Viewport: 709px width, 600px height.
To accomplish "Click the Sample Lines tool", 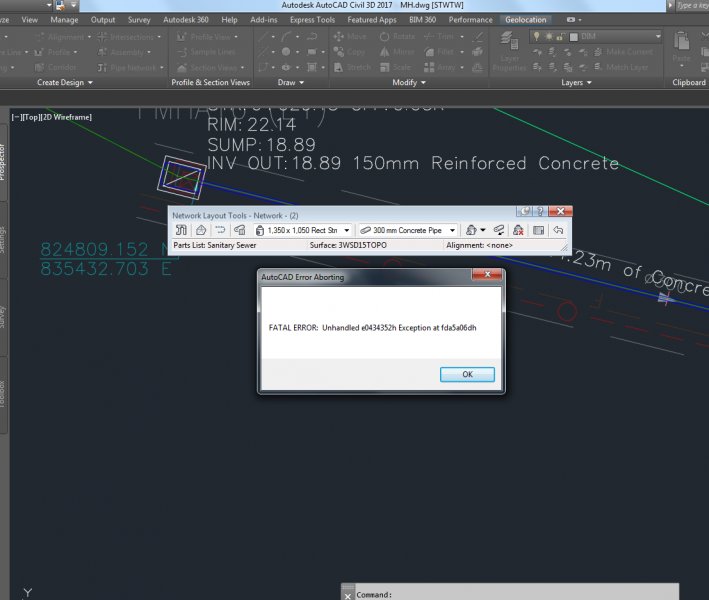I will 206,52.
